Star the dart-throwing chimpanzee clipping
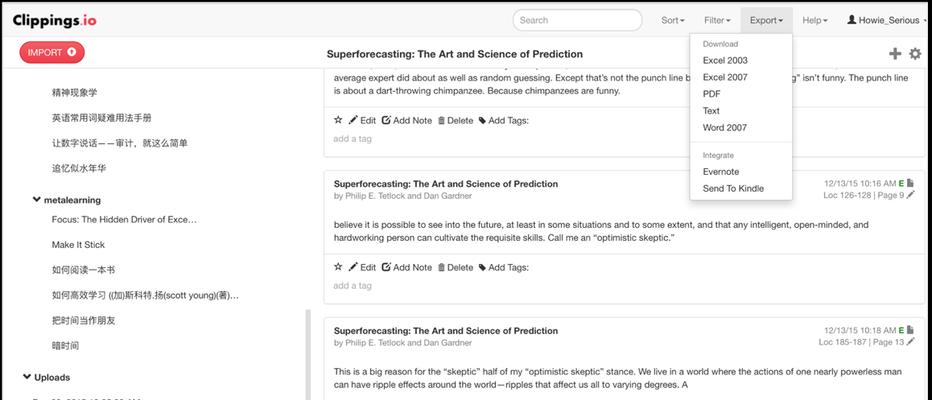This screenshot has height=400, width=932. coord(338,120)
